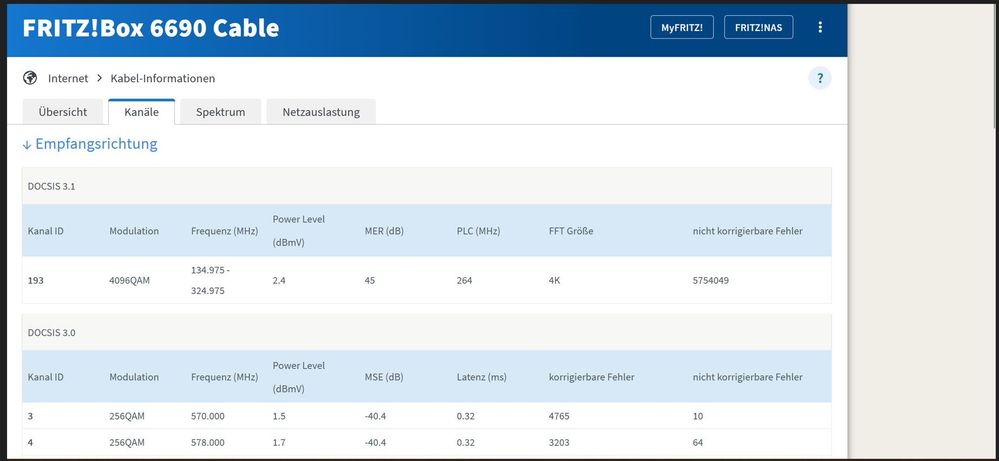Click frequency range 134.975 - 324.975
Viewport: 999px width, 461px height.
point(210,280)
